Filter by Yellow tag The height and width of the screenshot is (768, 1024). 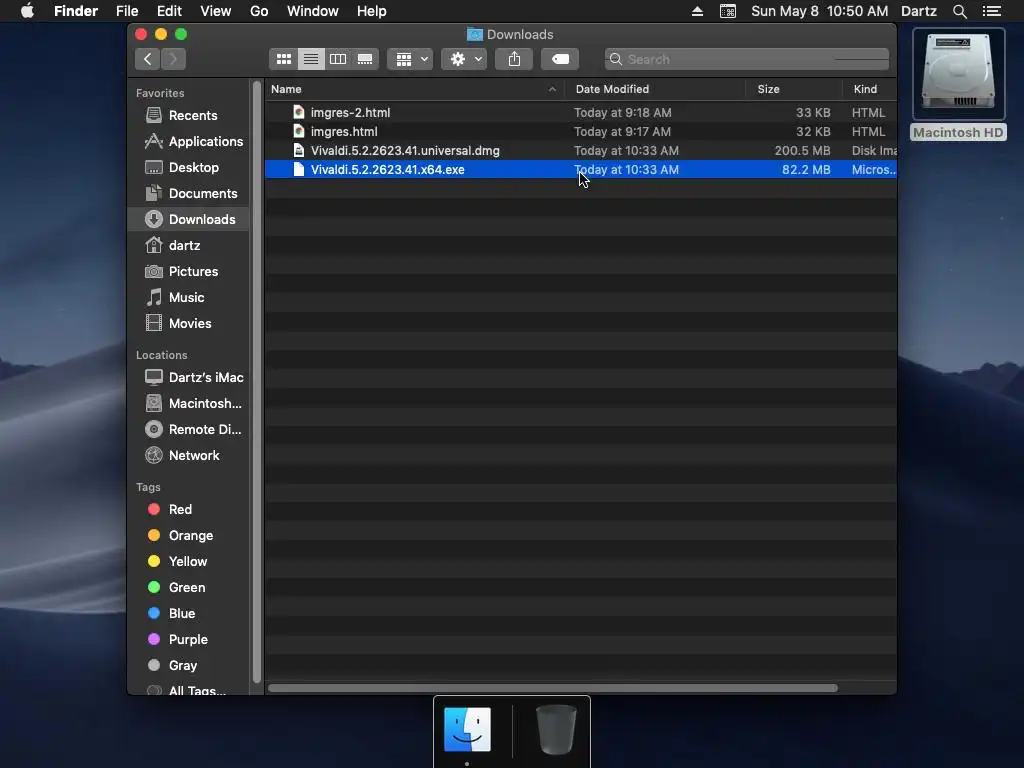pyautogui.click(x=189, y=562)
